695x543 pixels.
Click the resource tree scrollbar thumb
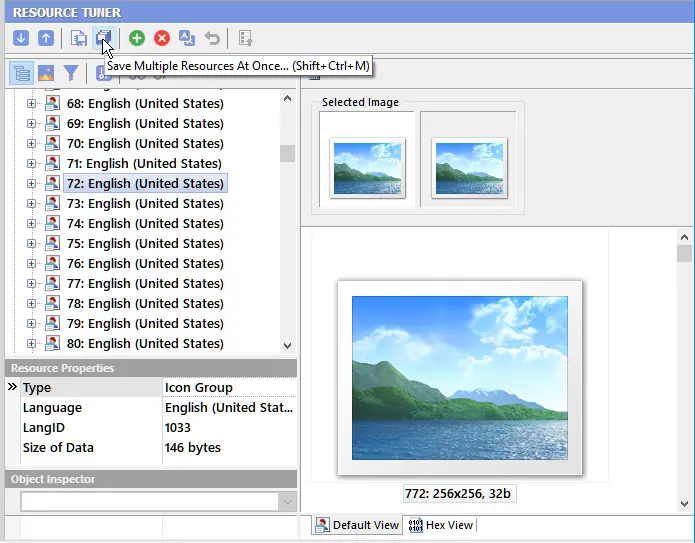[287, 153]
